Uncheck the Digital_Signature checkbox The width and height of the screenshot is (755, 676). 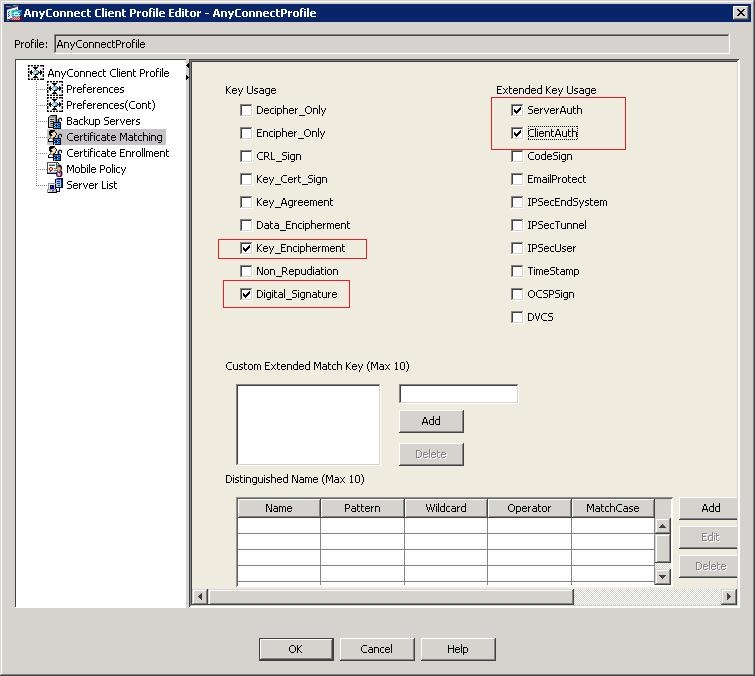246,294
